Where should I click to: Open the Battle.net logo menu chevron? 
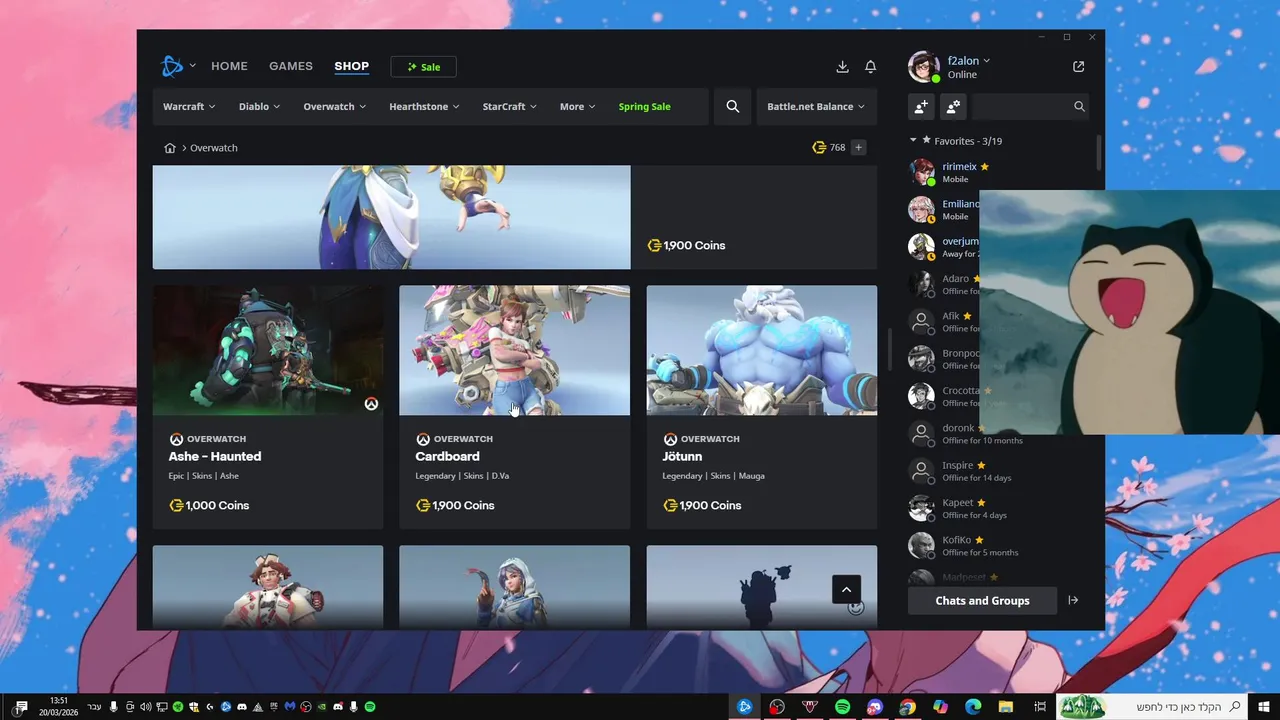tap(193, 66)
